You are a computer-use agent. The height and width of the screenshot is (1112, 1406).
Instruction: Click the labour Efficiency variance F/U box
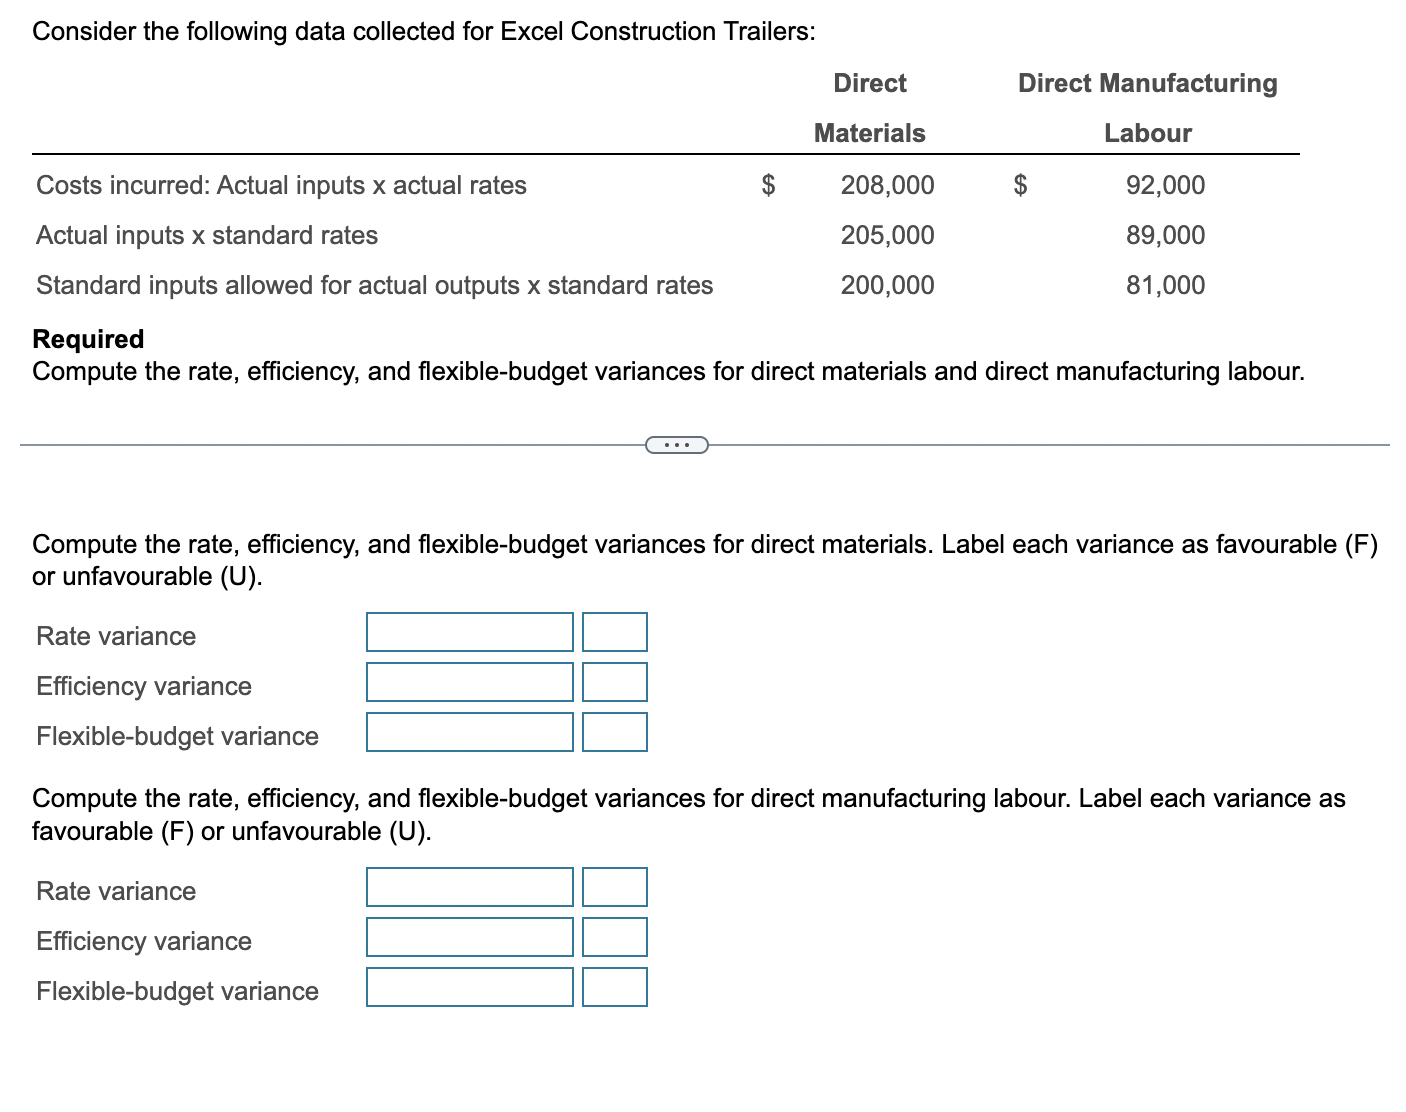pyautogui.click(x=614, y=937)
